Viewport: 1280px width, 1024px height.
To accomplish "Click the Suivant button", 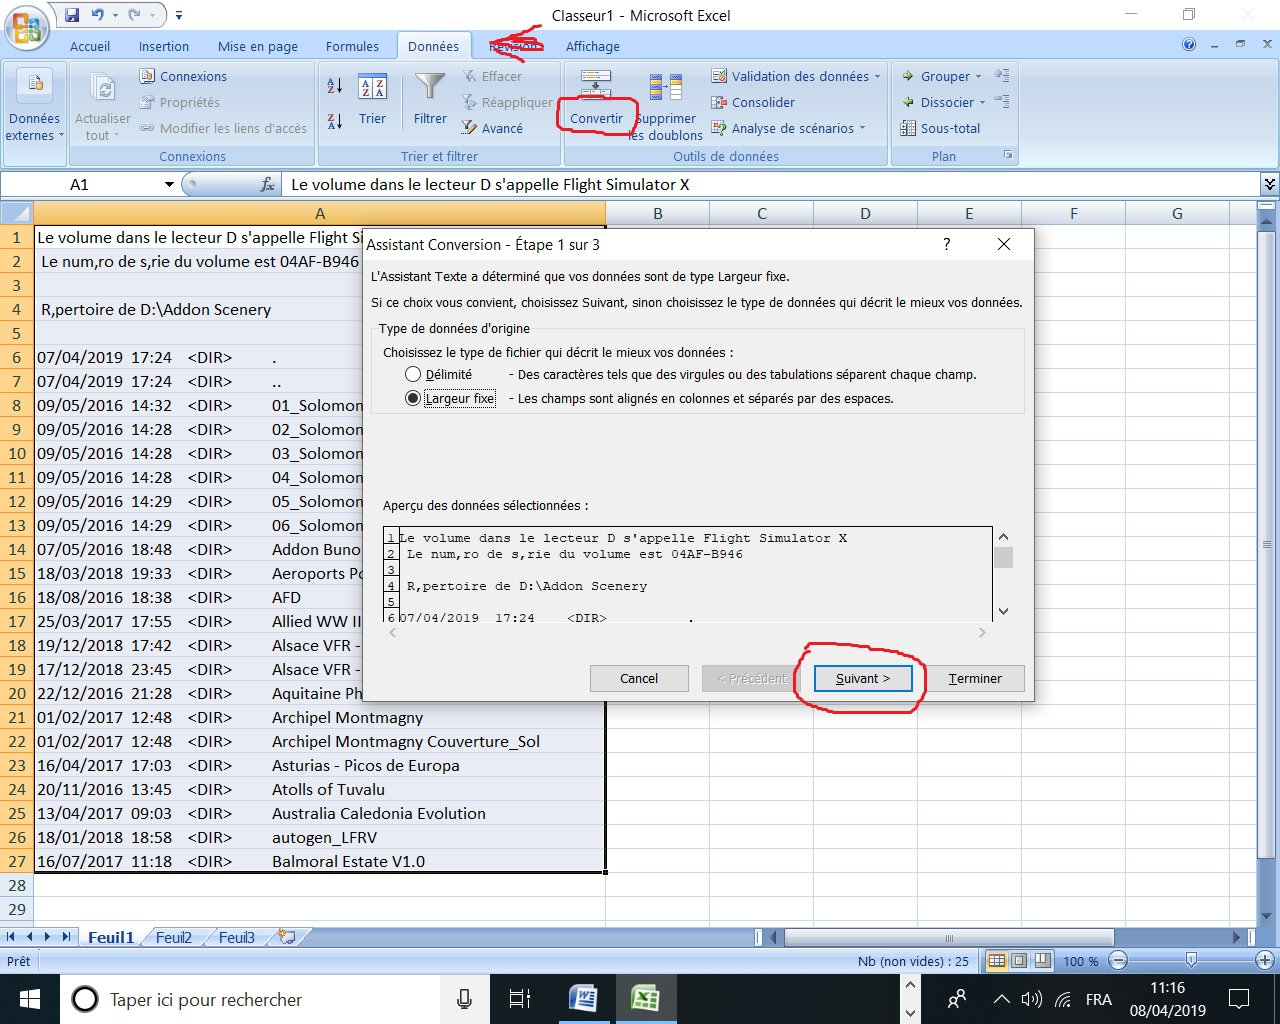I will pos(862,678).
